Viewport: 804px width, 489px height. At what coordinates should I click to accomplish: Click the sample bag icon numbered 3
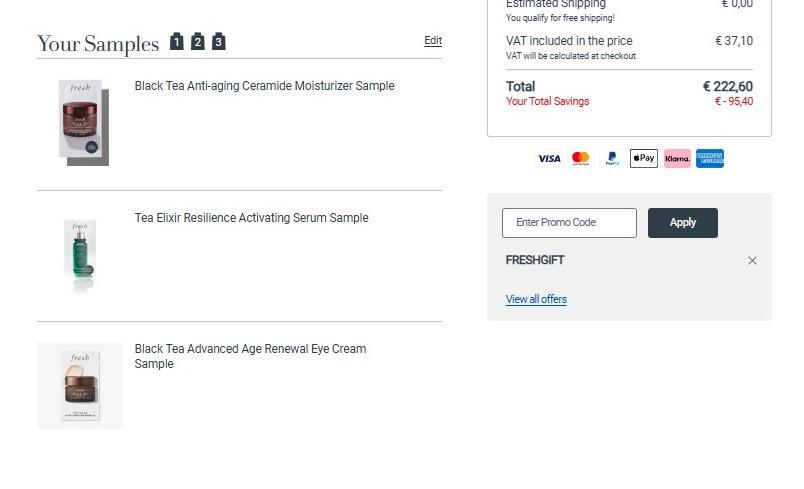pyautogui.click(x=219, y=41)
